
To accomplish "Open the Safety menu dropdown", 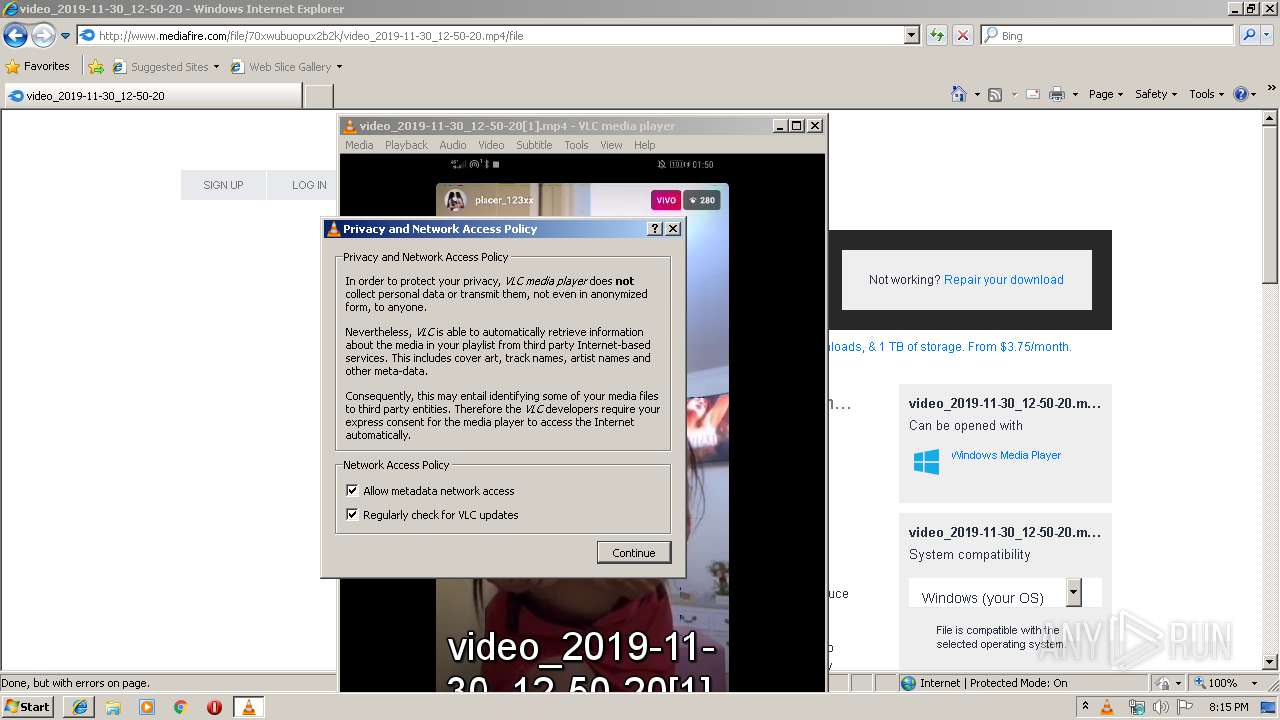I will coord(1157,94).
